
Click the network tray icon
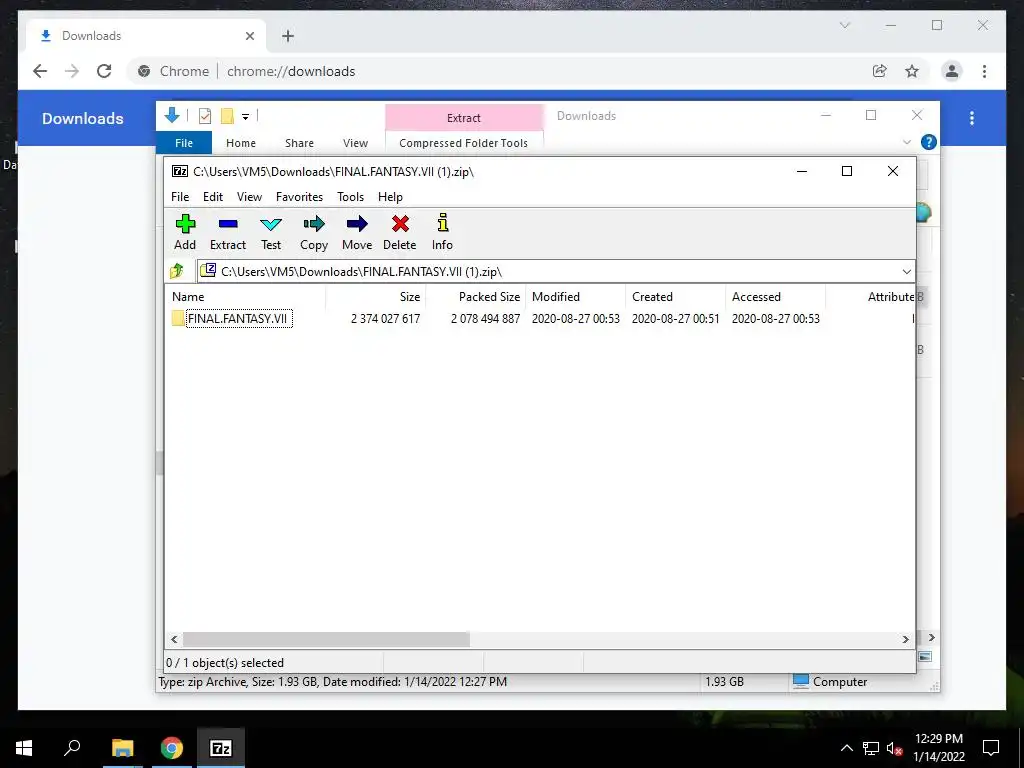coord(871,748)
